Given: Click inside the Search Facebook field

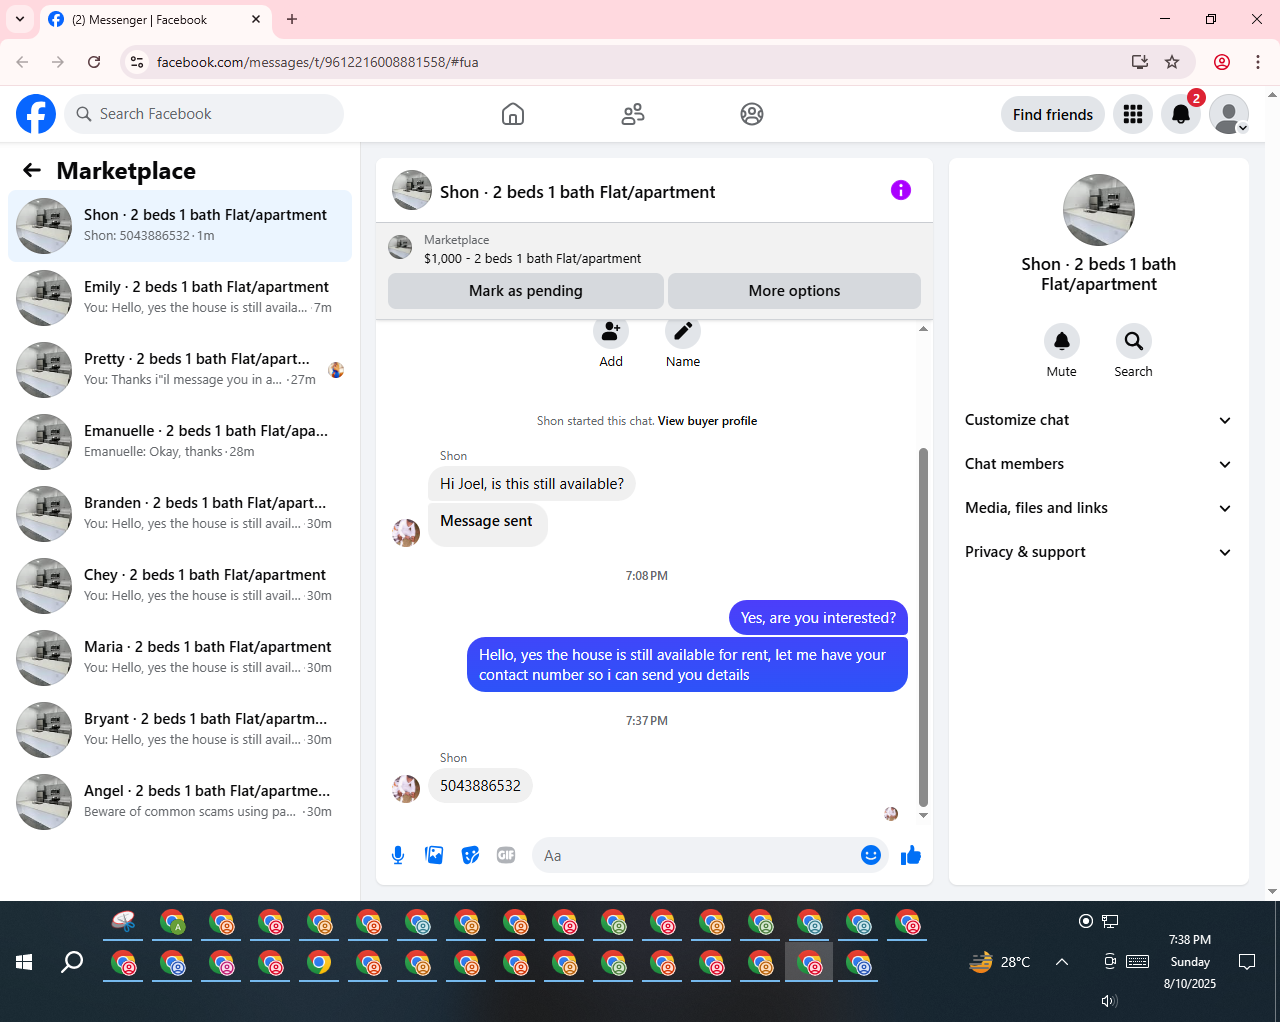Looking at the screenshot, I should [x=204, y=114].
